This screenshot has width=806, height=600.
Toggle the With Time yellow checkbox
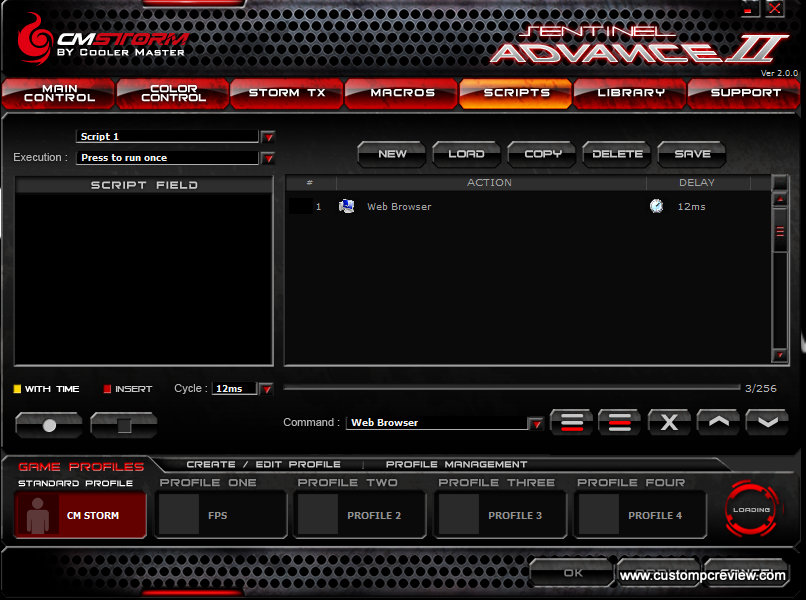pyautogui.click(x=17, y=389)
